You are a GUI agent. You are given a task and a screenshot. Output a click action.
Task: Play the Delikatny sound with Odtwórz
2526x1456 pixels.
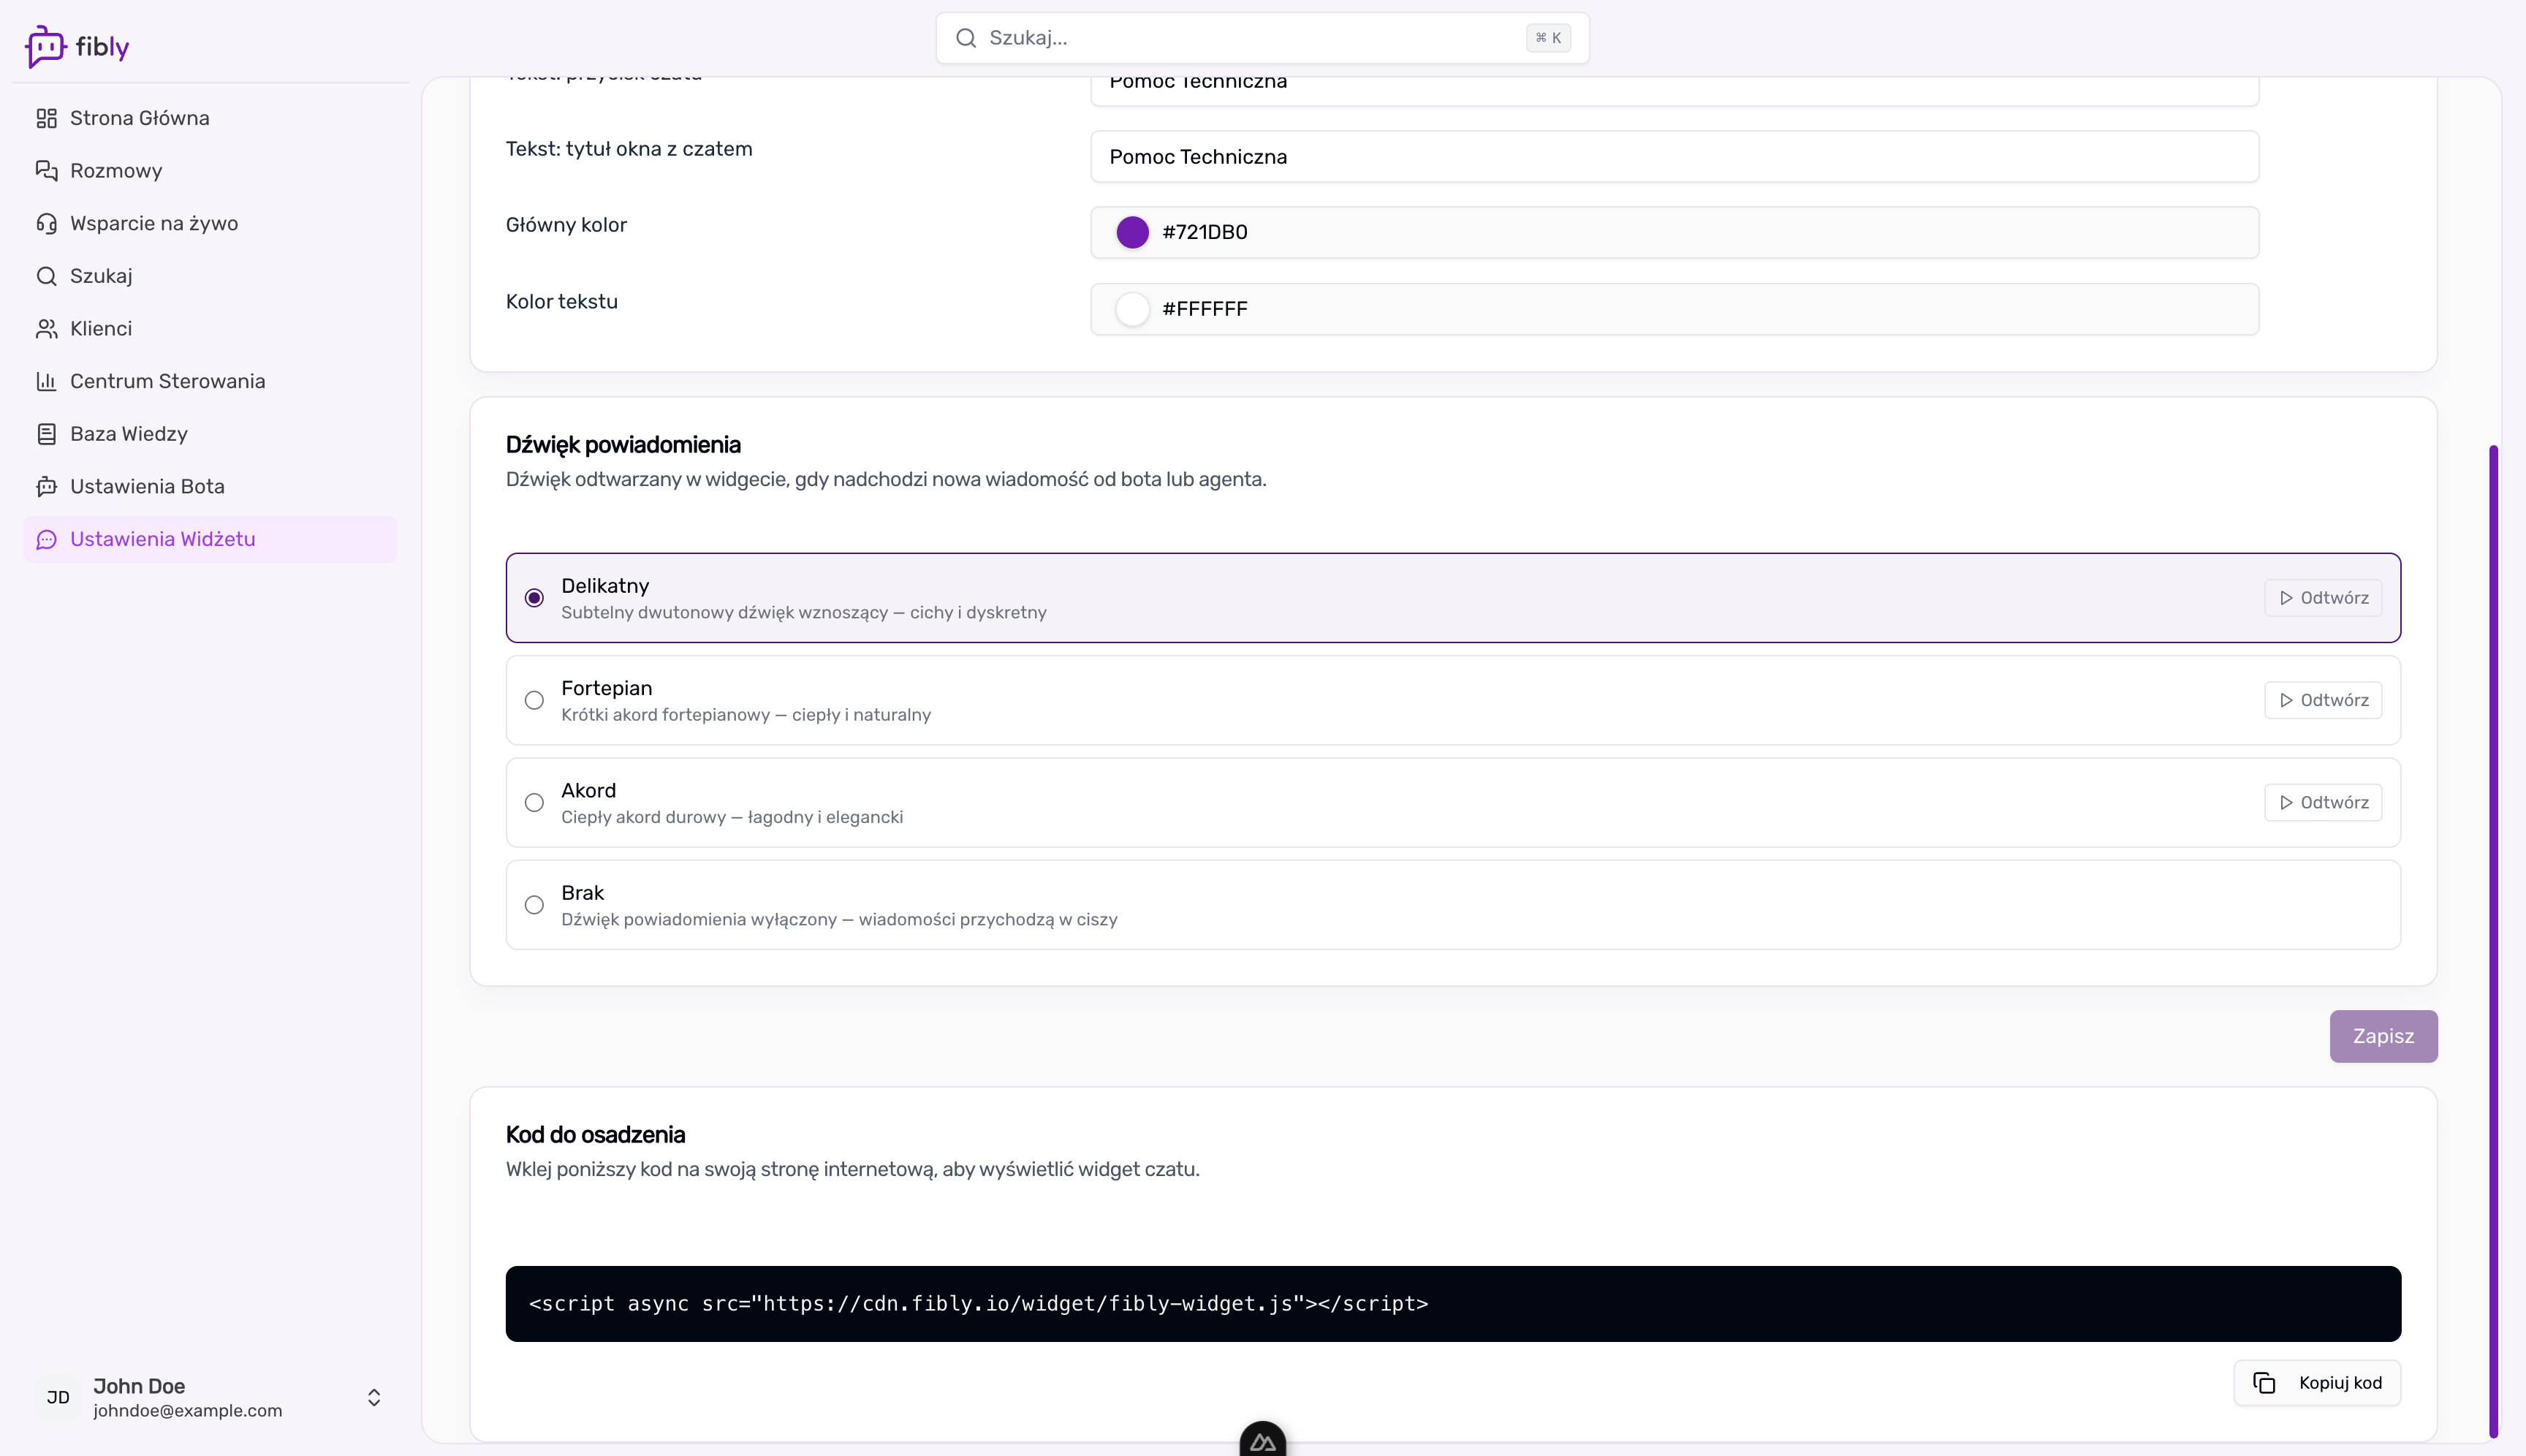pos(2322,598)
